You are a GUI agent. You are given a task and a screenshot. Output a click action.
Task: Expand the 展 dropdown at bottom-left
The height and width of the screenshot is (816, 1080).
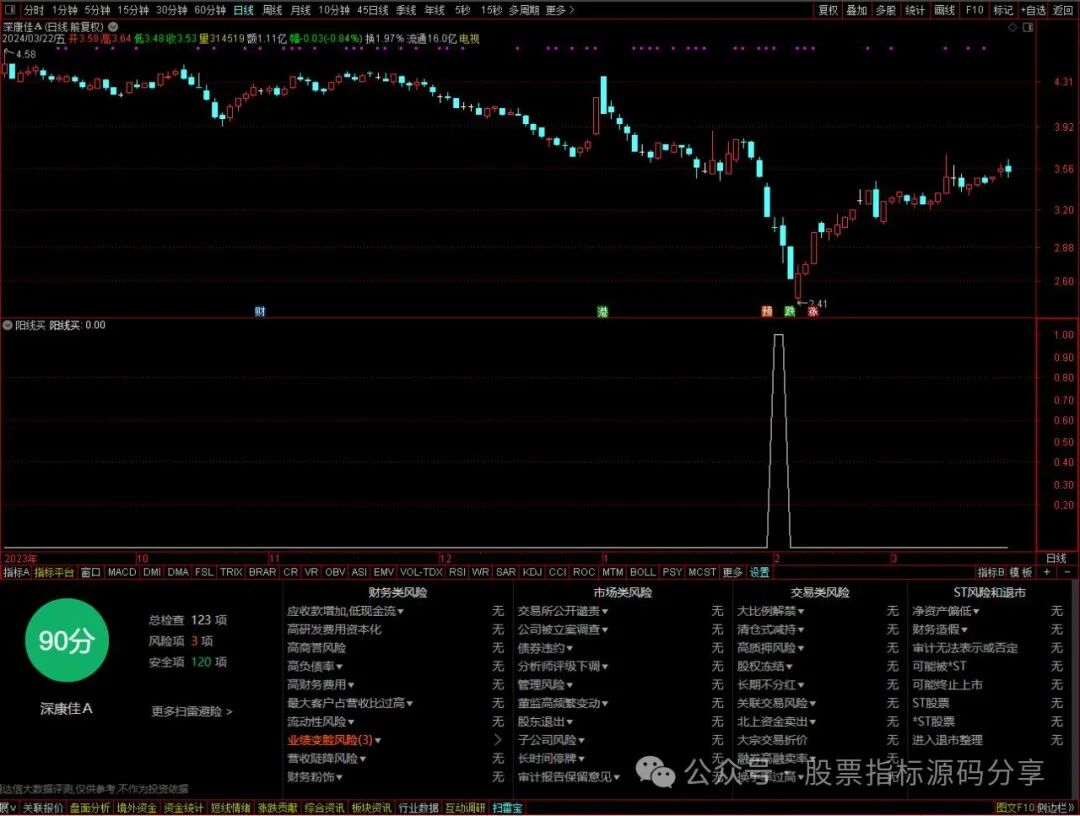point(9,808)
